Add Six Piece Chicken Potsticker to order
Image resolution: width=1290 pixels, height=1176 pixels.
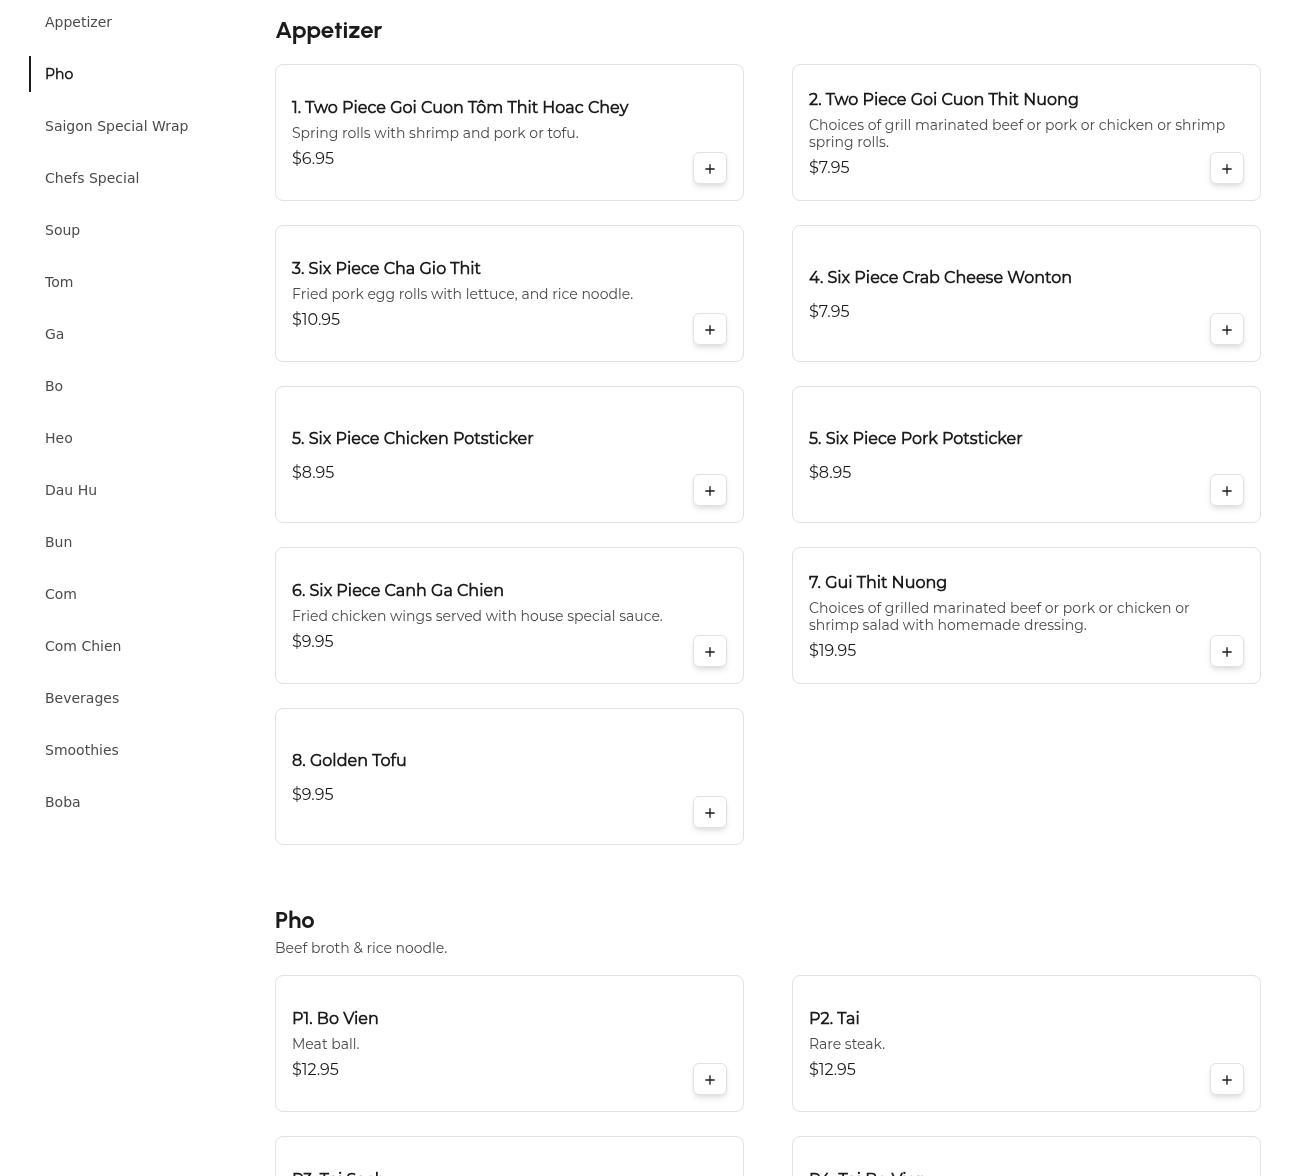tap(710, 491)
